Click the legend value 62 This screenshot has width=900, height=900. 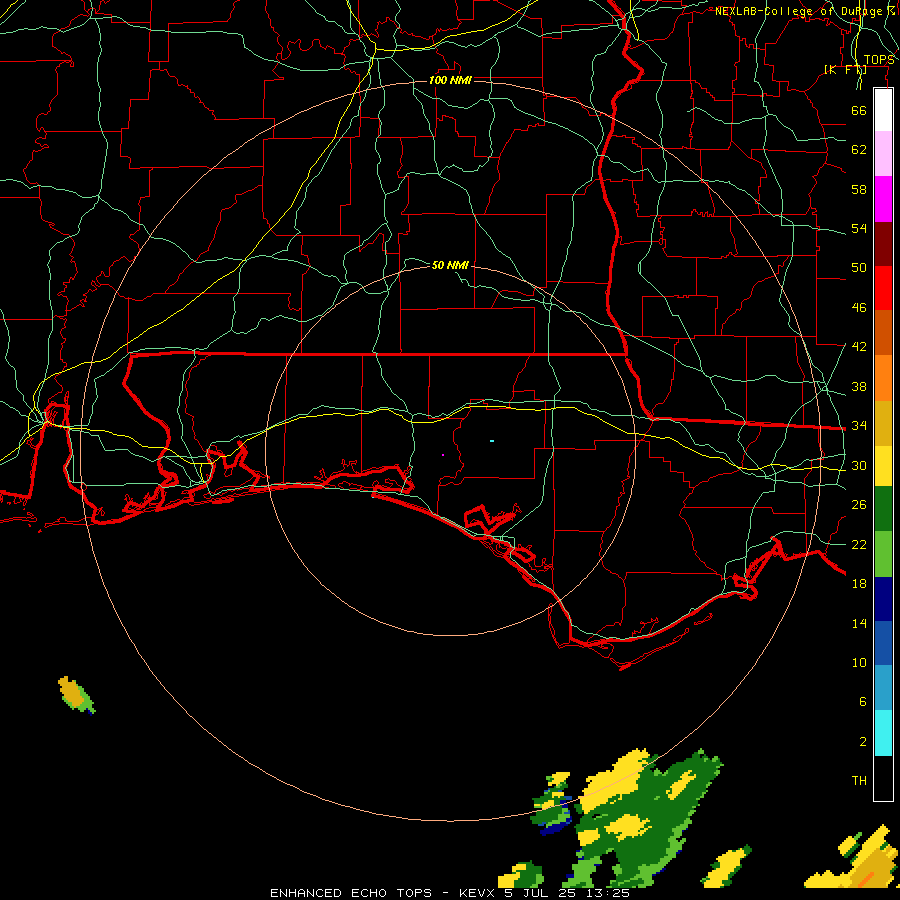tap(859, 150)
